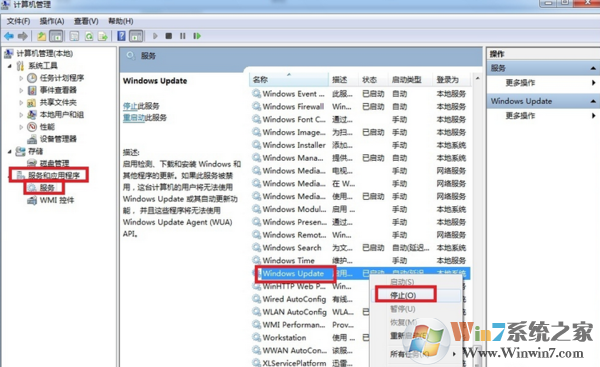This screenshot has width=600, height=367.
Task: Click the 重启动 this service link
Action: 134,117
